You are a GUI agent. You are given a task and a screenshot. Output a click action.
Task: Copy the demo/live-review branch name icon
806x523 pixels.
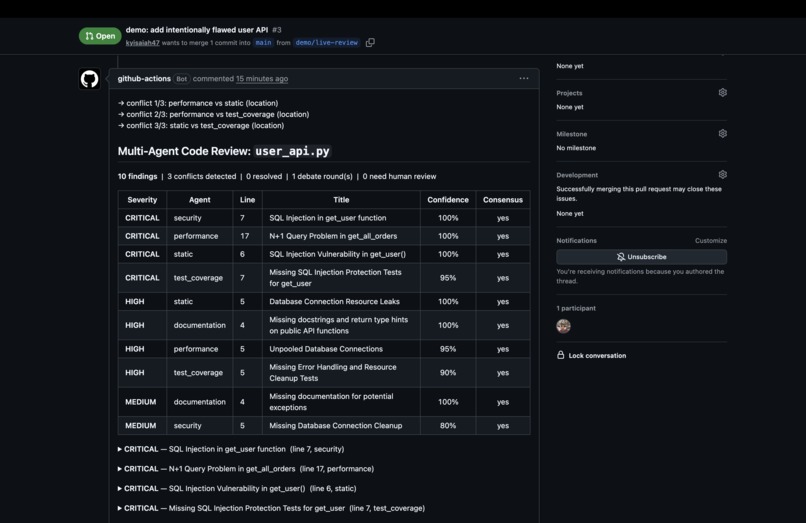(x=370, y=43)
